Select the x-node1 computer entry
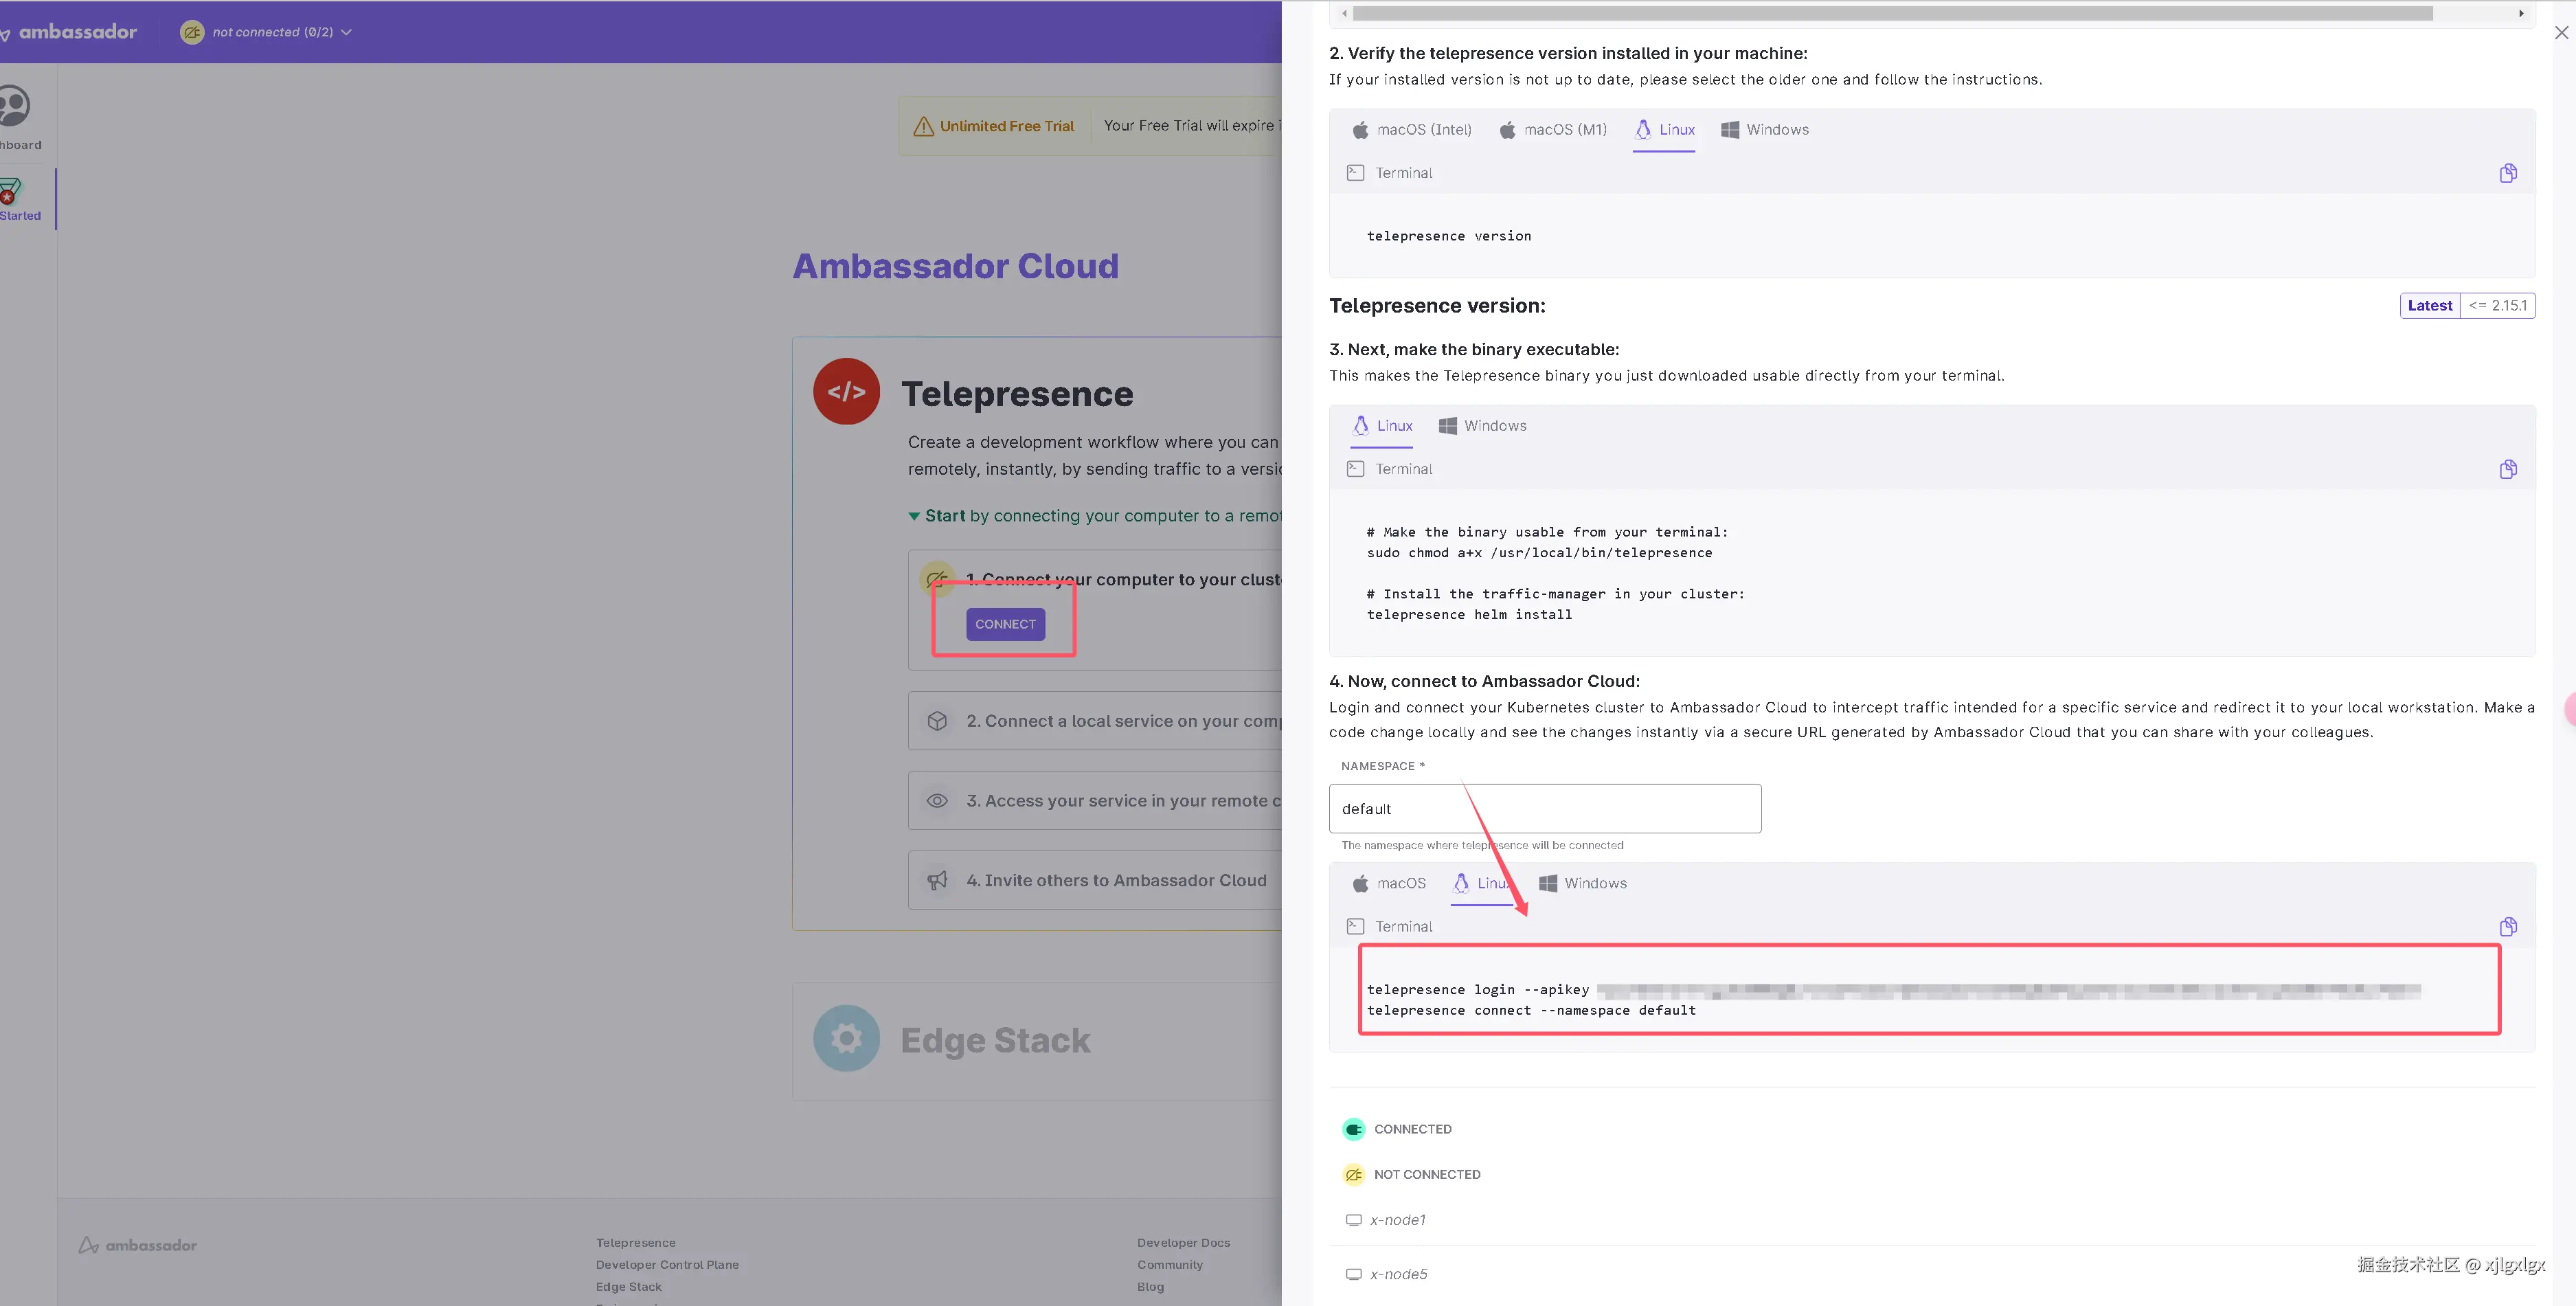The height and width of the screenshot is (1306, 2576). click(1397, 1220)
